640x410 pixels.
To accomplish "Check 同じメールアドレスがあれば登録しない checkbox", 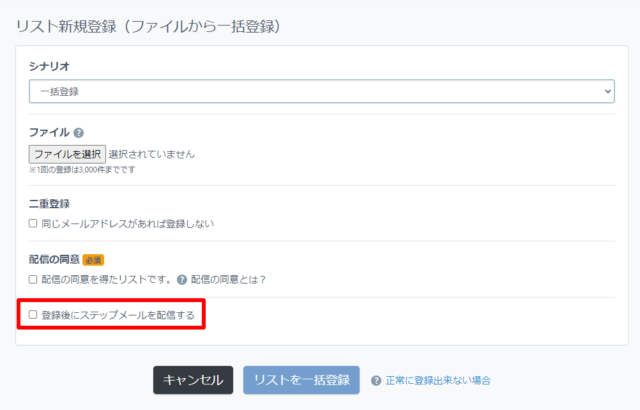I will coord(33,223).
